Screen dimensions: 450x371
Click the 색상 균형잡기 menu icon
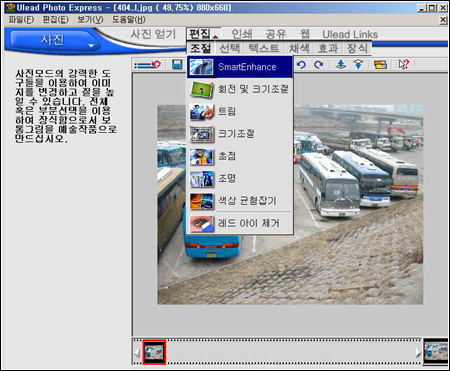[202, 201]
